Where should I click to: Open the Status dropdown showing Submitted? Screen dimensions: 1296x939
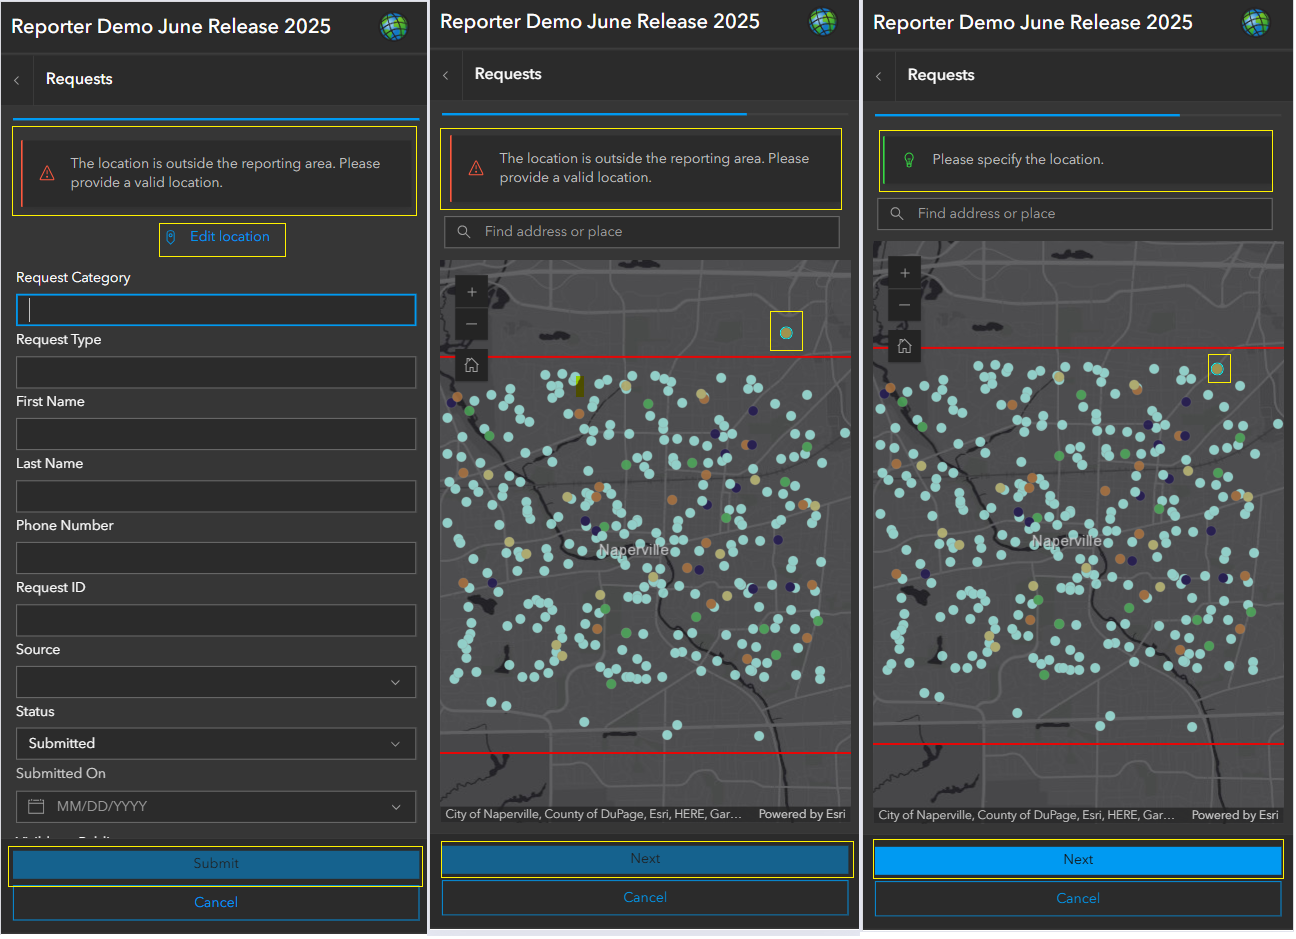click(x=216, y=744)
